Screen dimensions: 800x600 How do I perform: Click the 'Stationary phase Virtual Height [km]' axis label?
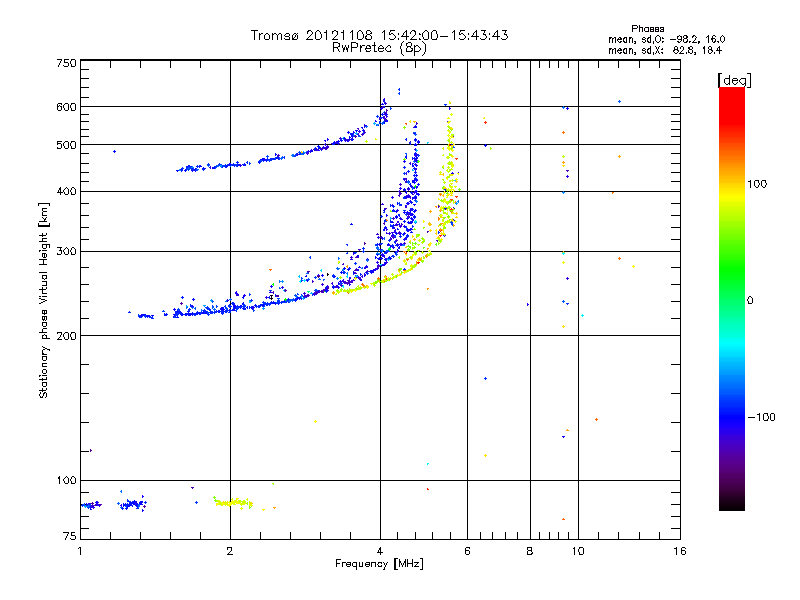point(43,300)
